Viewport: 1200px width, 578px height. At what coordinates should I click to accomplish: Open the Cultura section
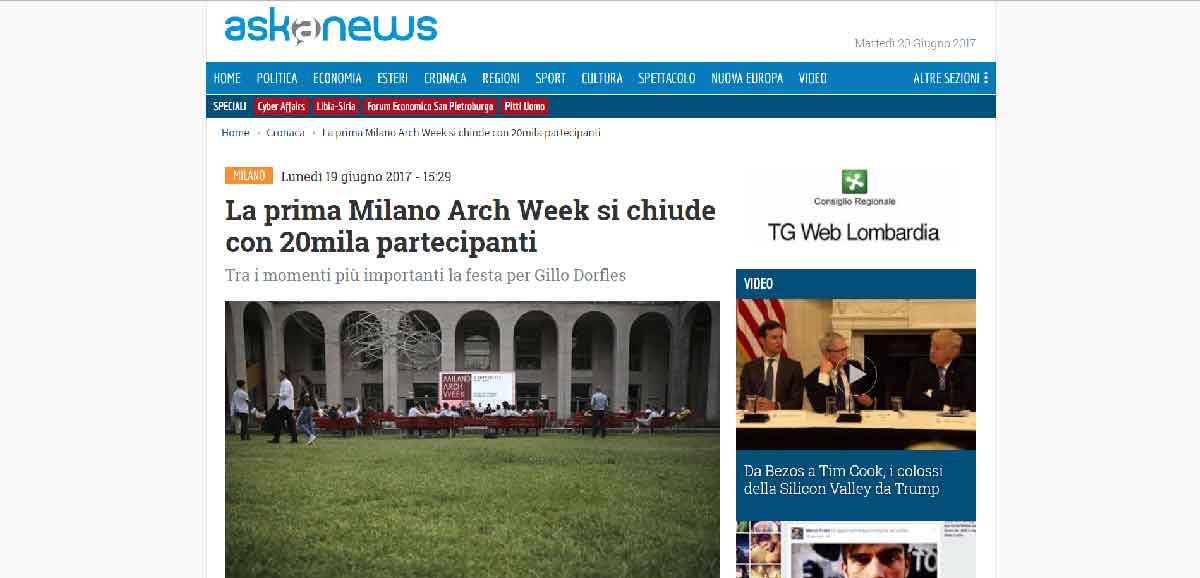click(x=602, y=78)
